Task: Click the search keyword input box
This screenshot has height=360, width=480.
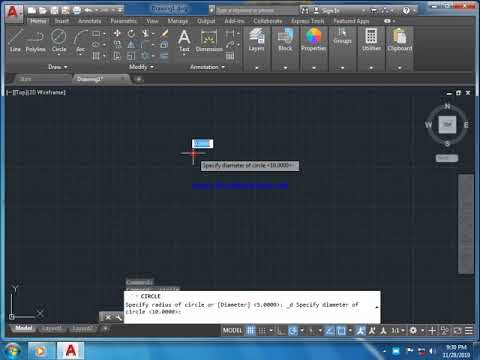Action: click(x=257, y=11)
